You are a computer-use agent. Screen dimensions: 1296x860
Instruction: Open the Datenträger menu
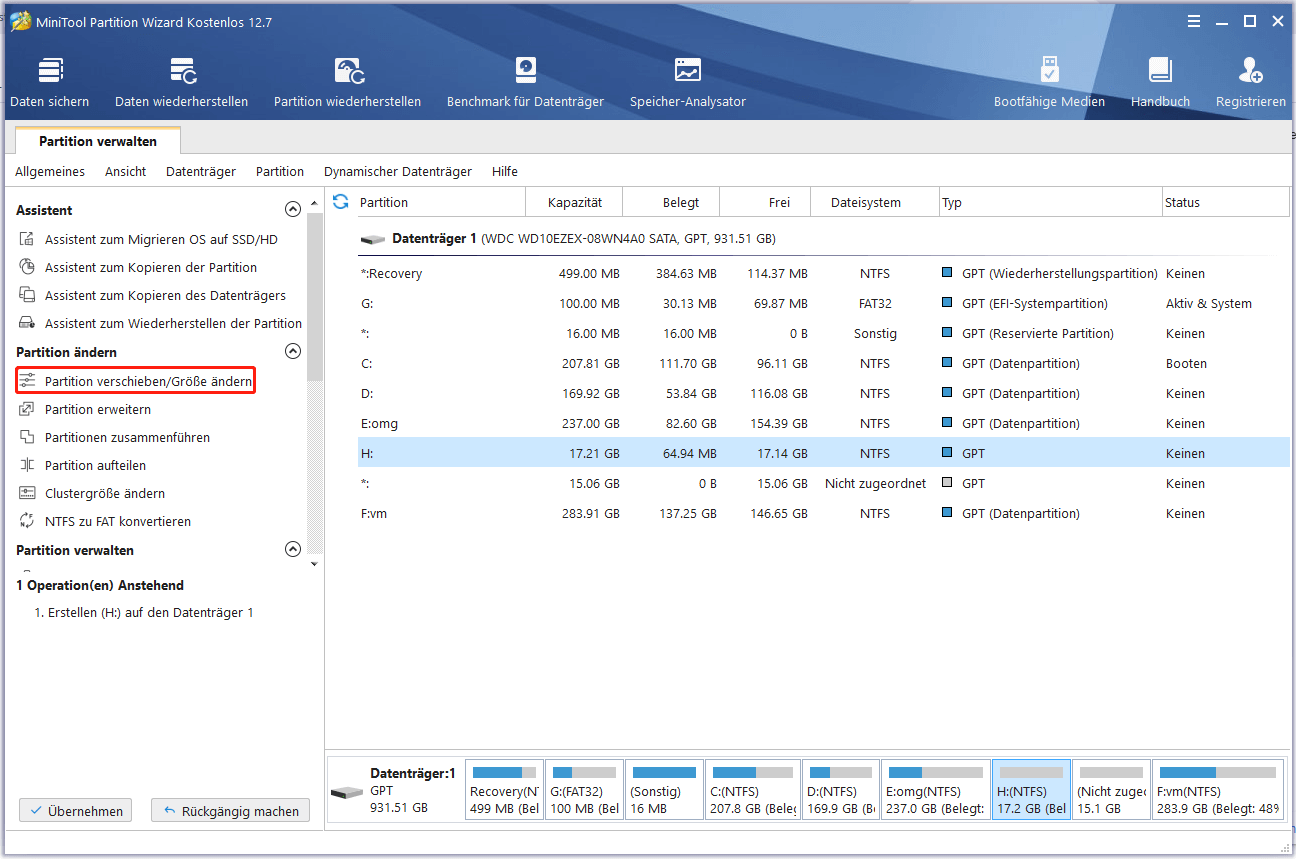201,172
